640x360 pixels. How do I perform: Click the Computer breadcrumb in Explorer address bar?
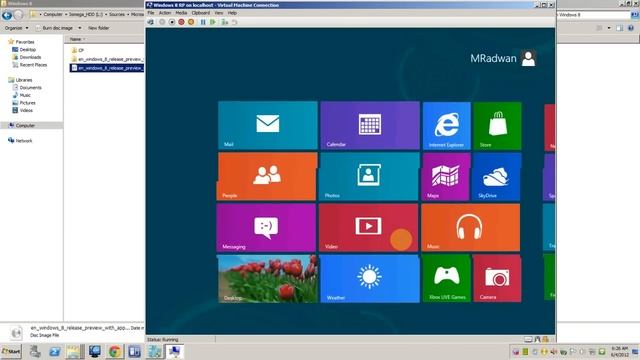click(x=53, y=14)
